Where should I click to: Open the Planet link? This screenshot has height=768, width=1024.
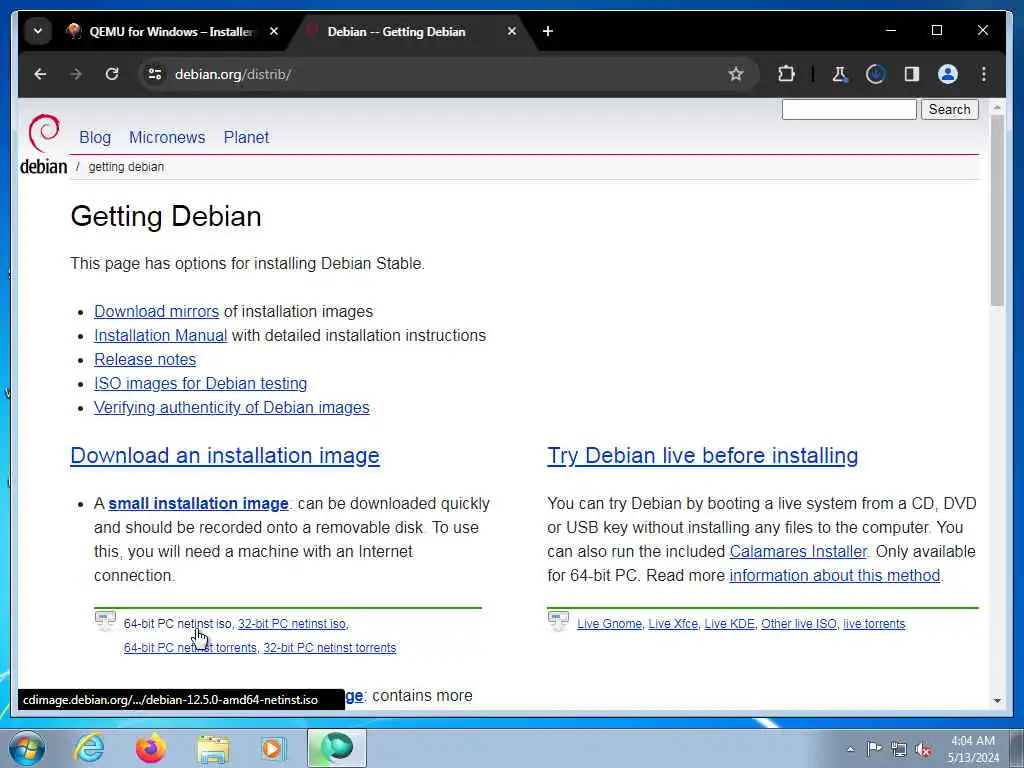[246, 137]
